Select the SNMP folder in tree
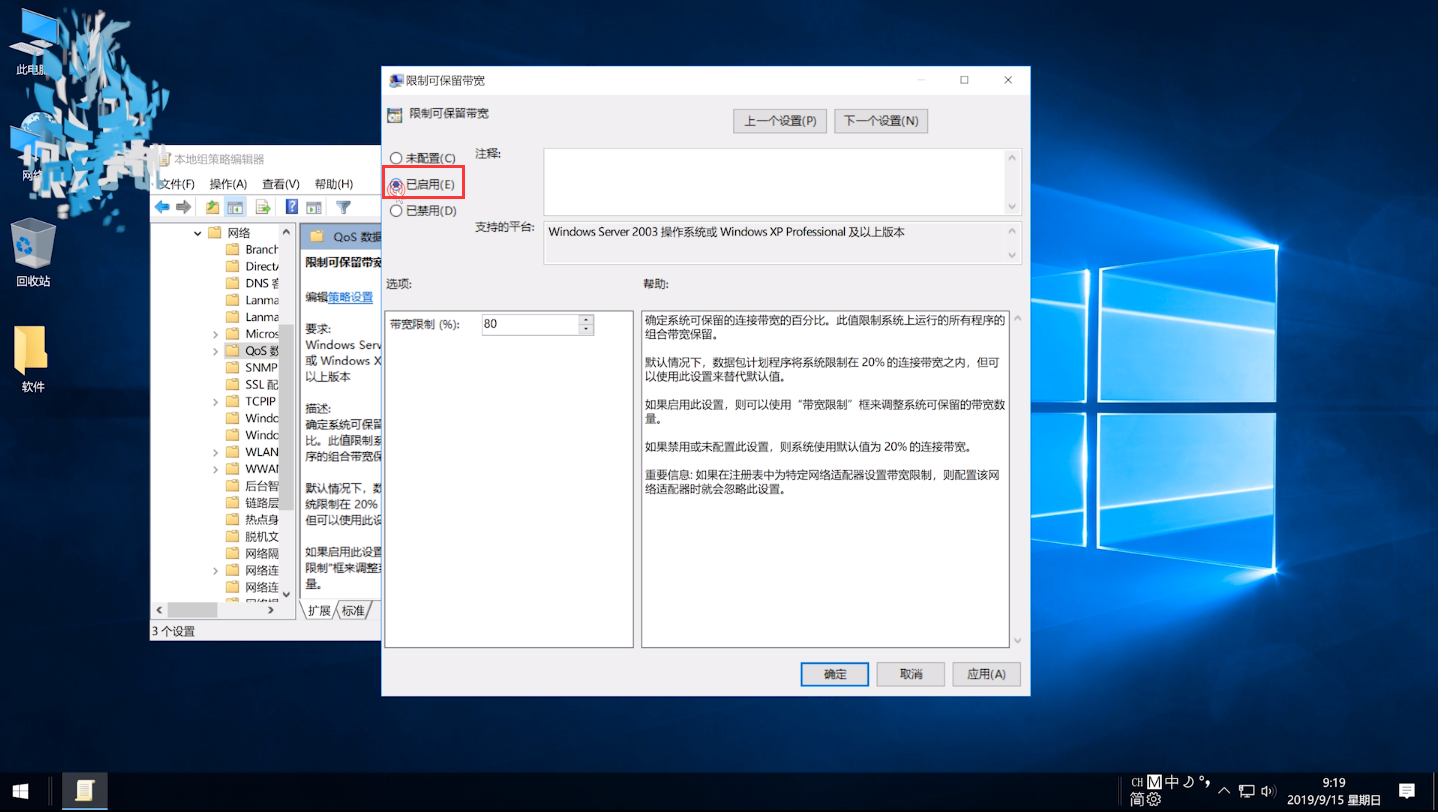 [252, 368]
